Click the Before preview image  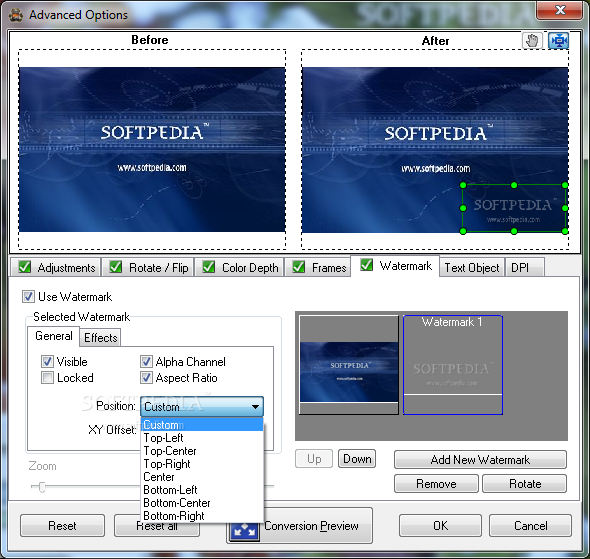[x=152, y=149]
